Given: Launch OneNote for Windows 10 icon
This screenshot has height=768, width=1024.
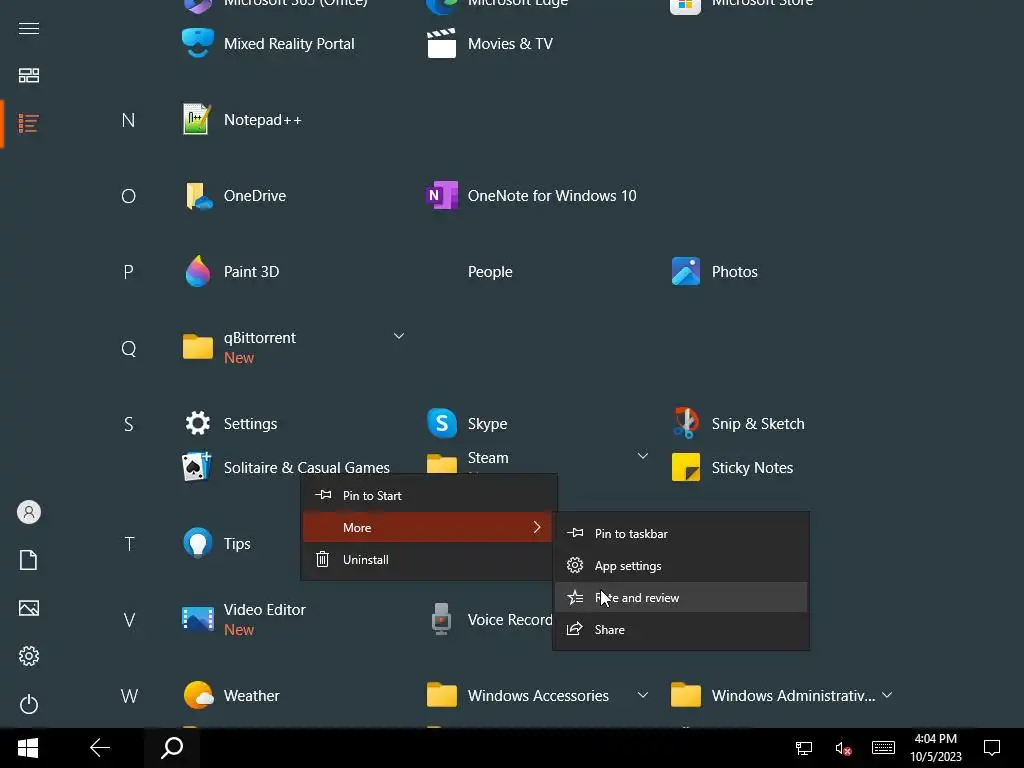Looking at the screenshot, I should [441, 196].
